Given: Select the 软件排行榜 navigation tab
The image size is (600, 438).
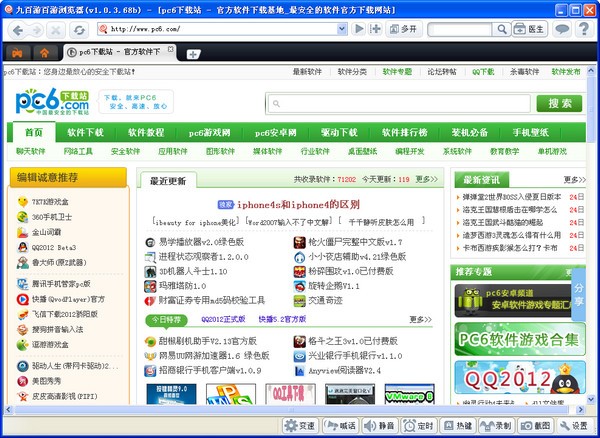Looking at the screenshot, I should click(404, 132).
